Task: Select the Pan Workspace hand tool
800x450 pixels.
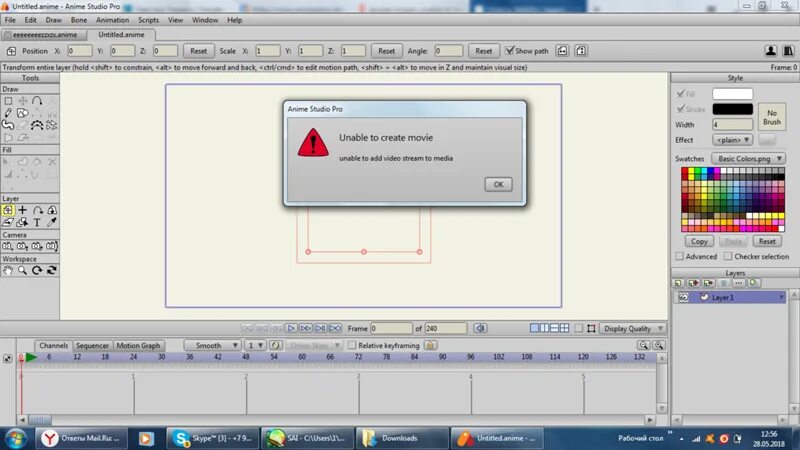Action: click(8, 270)
